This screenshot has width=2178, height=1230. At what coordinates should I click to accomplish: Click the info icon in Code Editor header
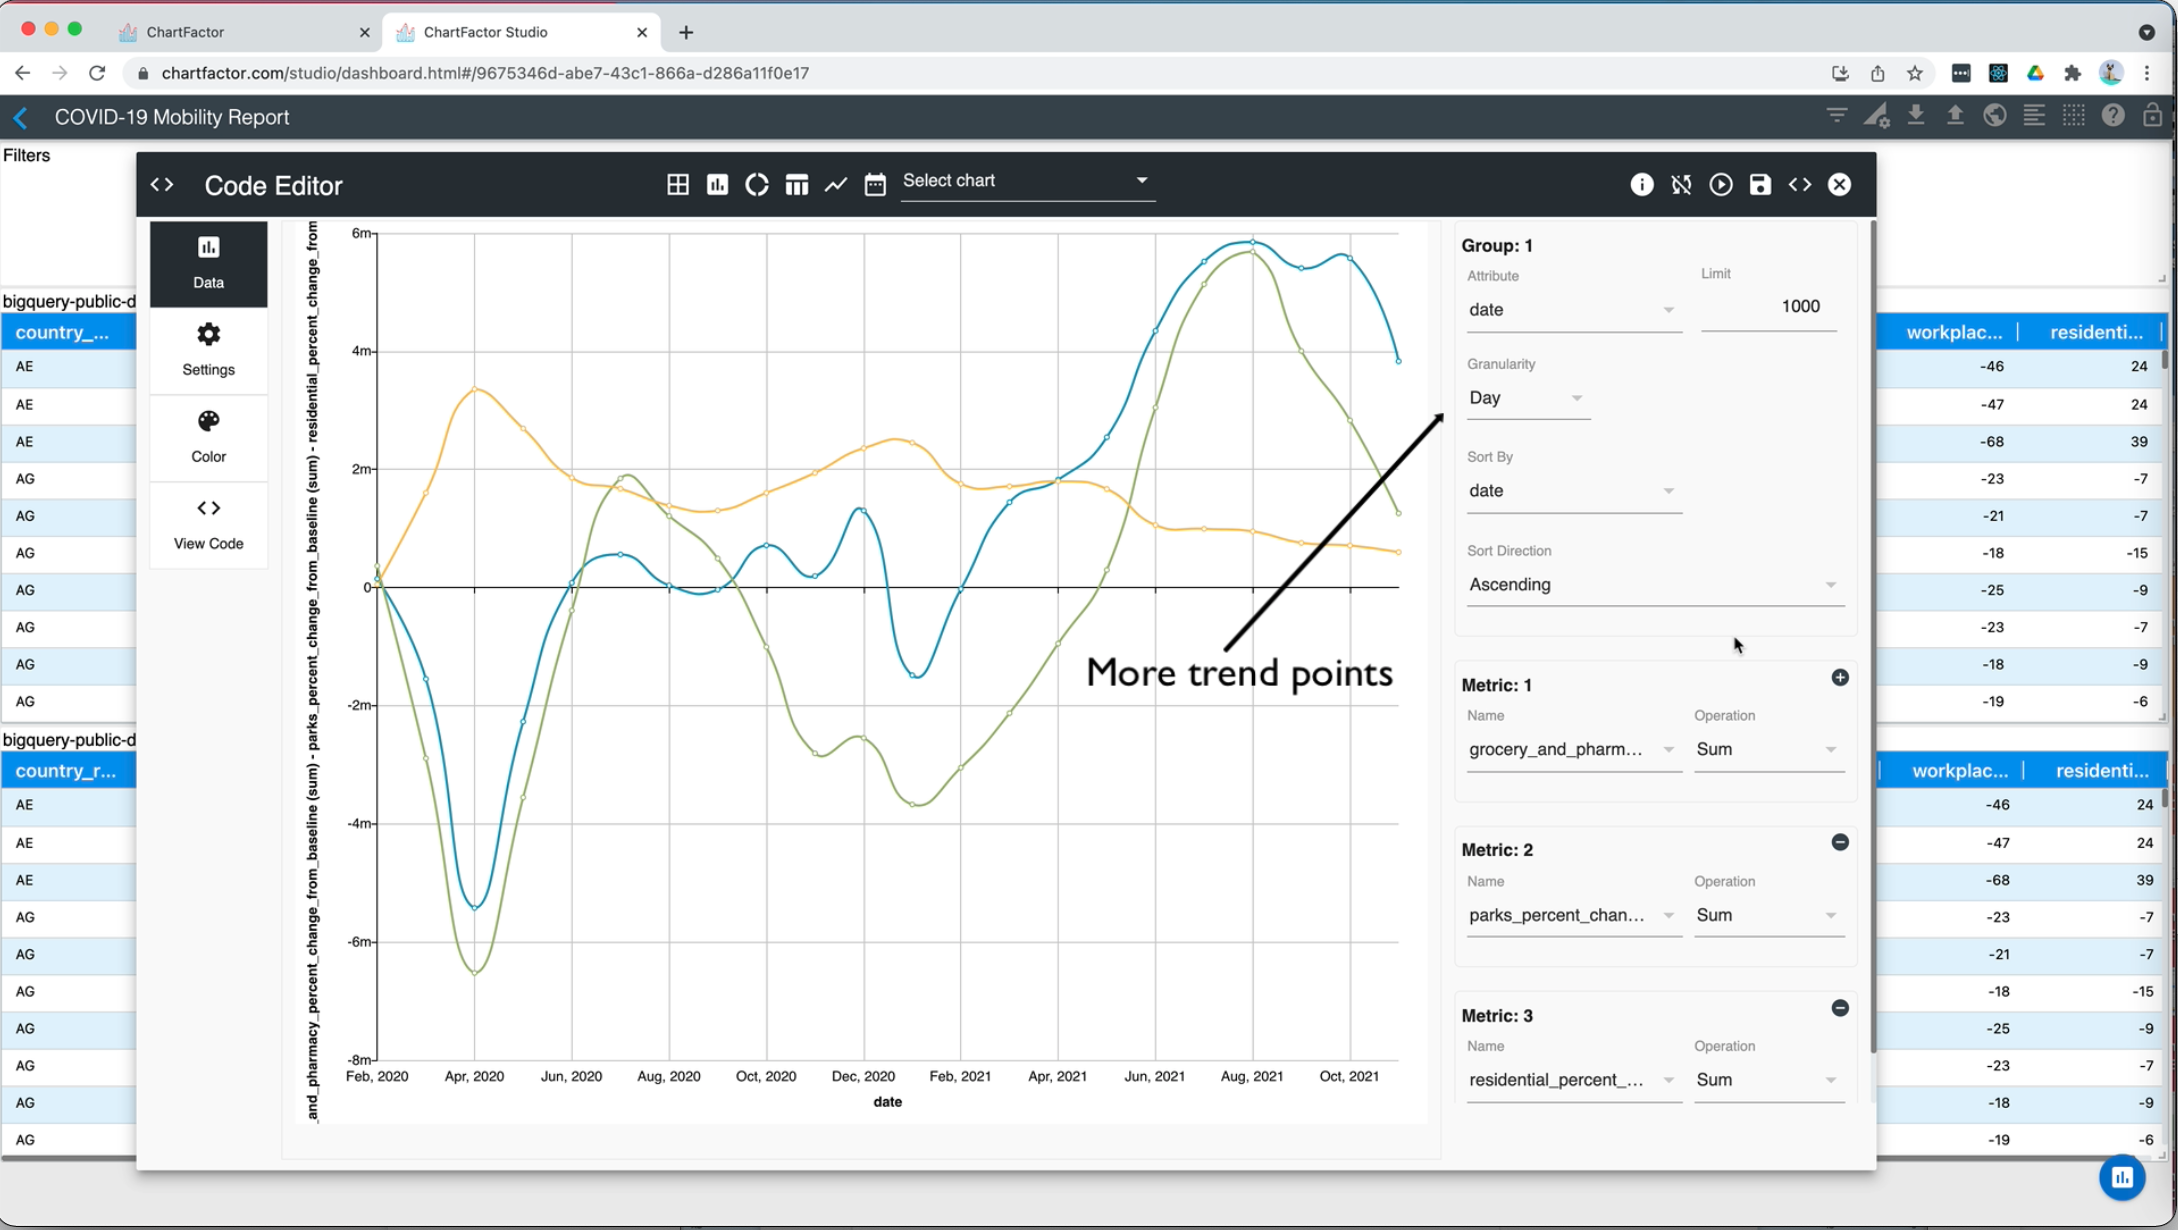click(x=1641, y=185)
